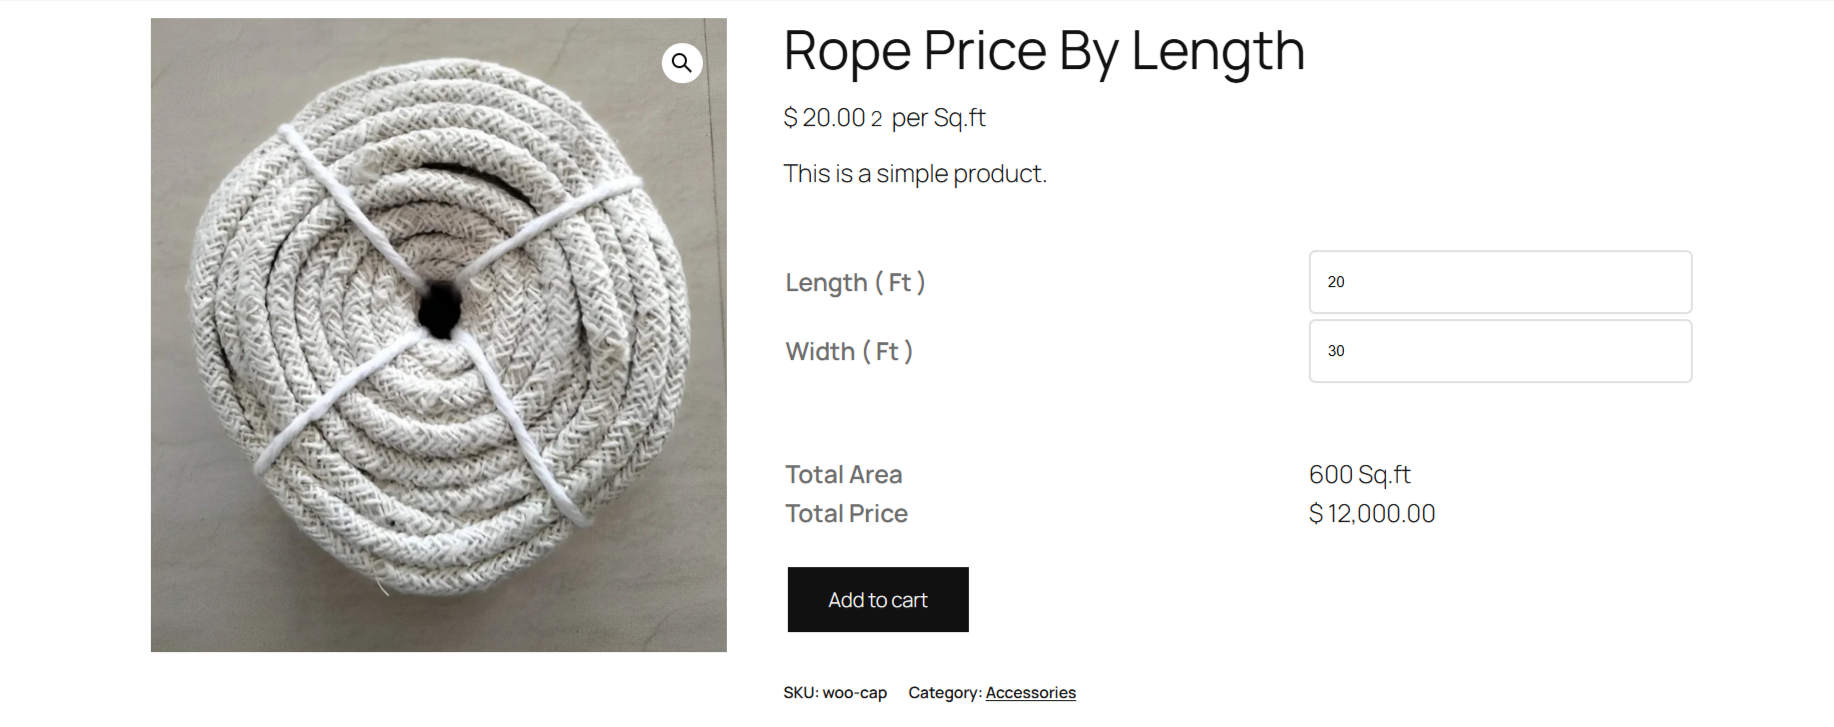Click the Total Area label
This screenshot has height=727, width=1834.
[x=843, y=475]
